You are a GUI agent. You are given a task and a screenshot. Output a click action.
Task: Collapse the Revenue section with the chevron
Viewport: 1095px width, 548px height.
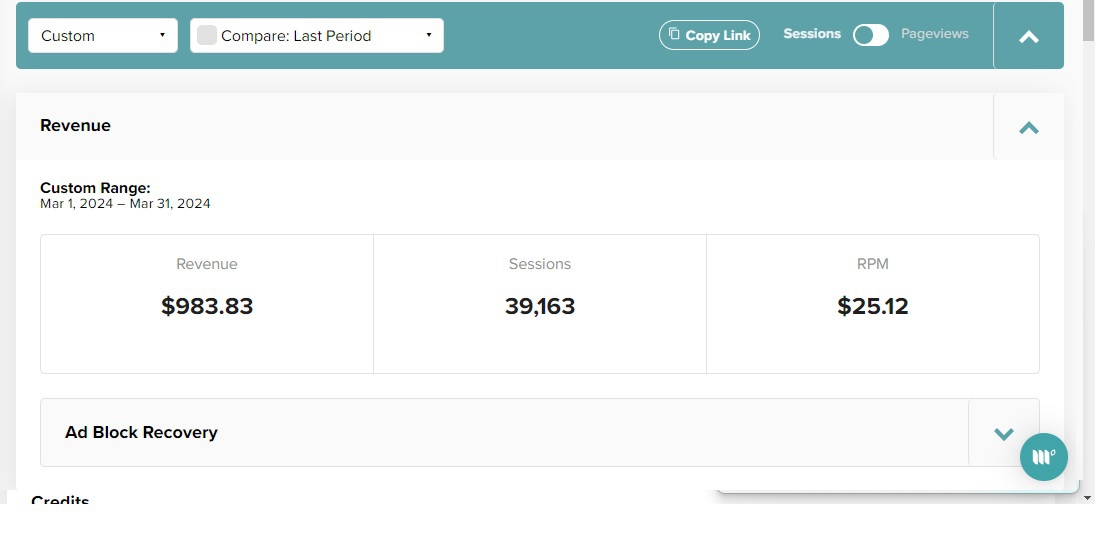click(1029, 127)
